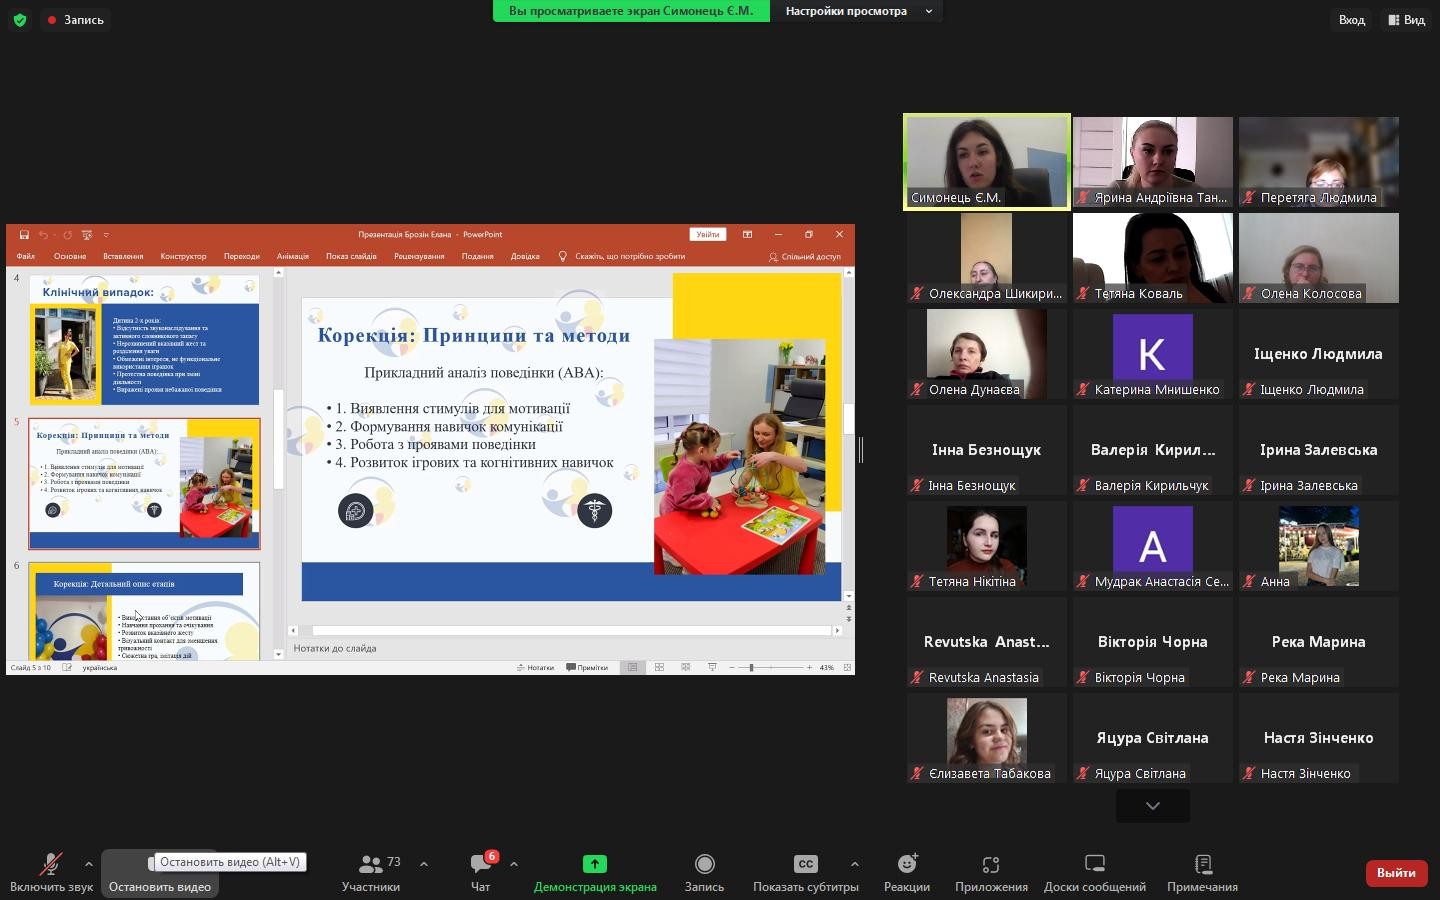Viewport: 1440px width, 900px height.
Task: Open Рецензування ribbon tab
Action: pyautogui.click(x=419, y=256)
